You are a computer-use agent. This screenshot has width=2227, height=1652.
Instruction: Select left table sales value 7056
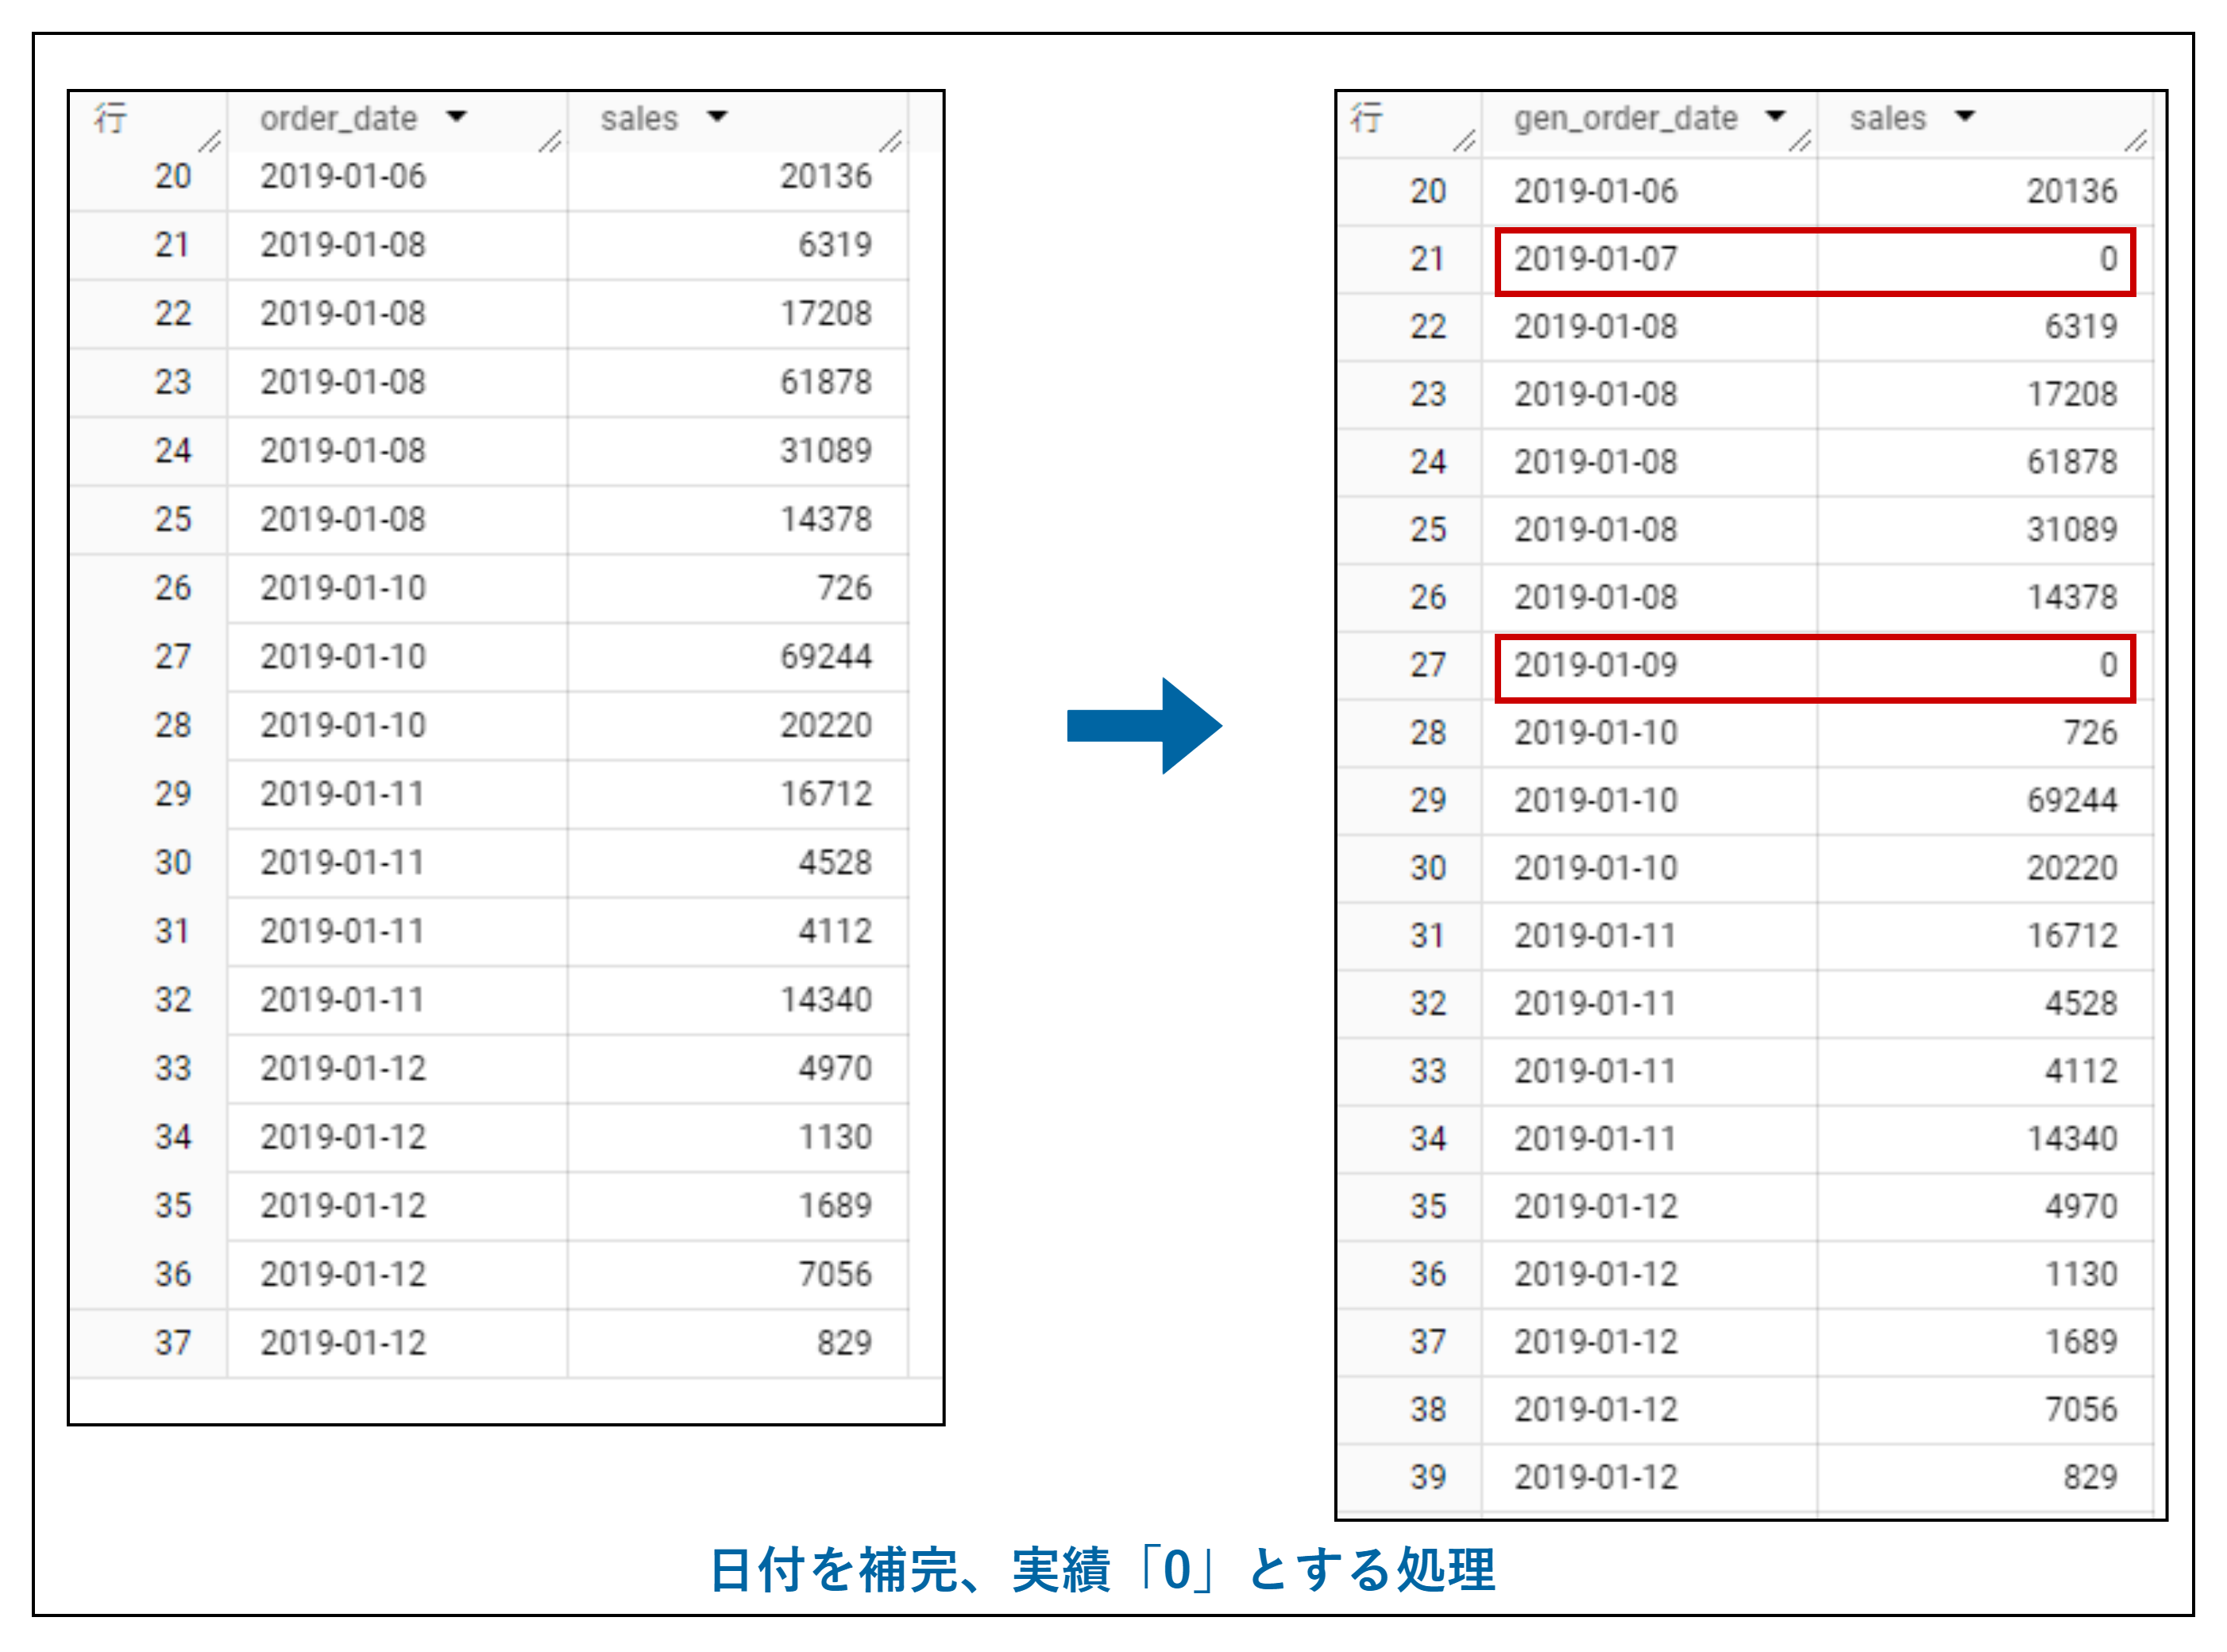835,1275
